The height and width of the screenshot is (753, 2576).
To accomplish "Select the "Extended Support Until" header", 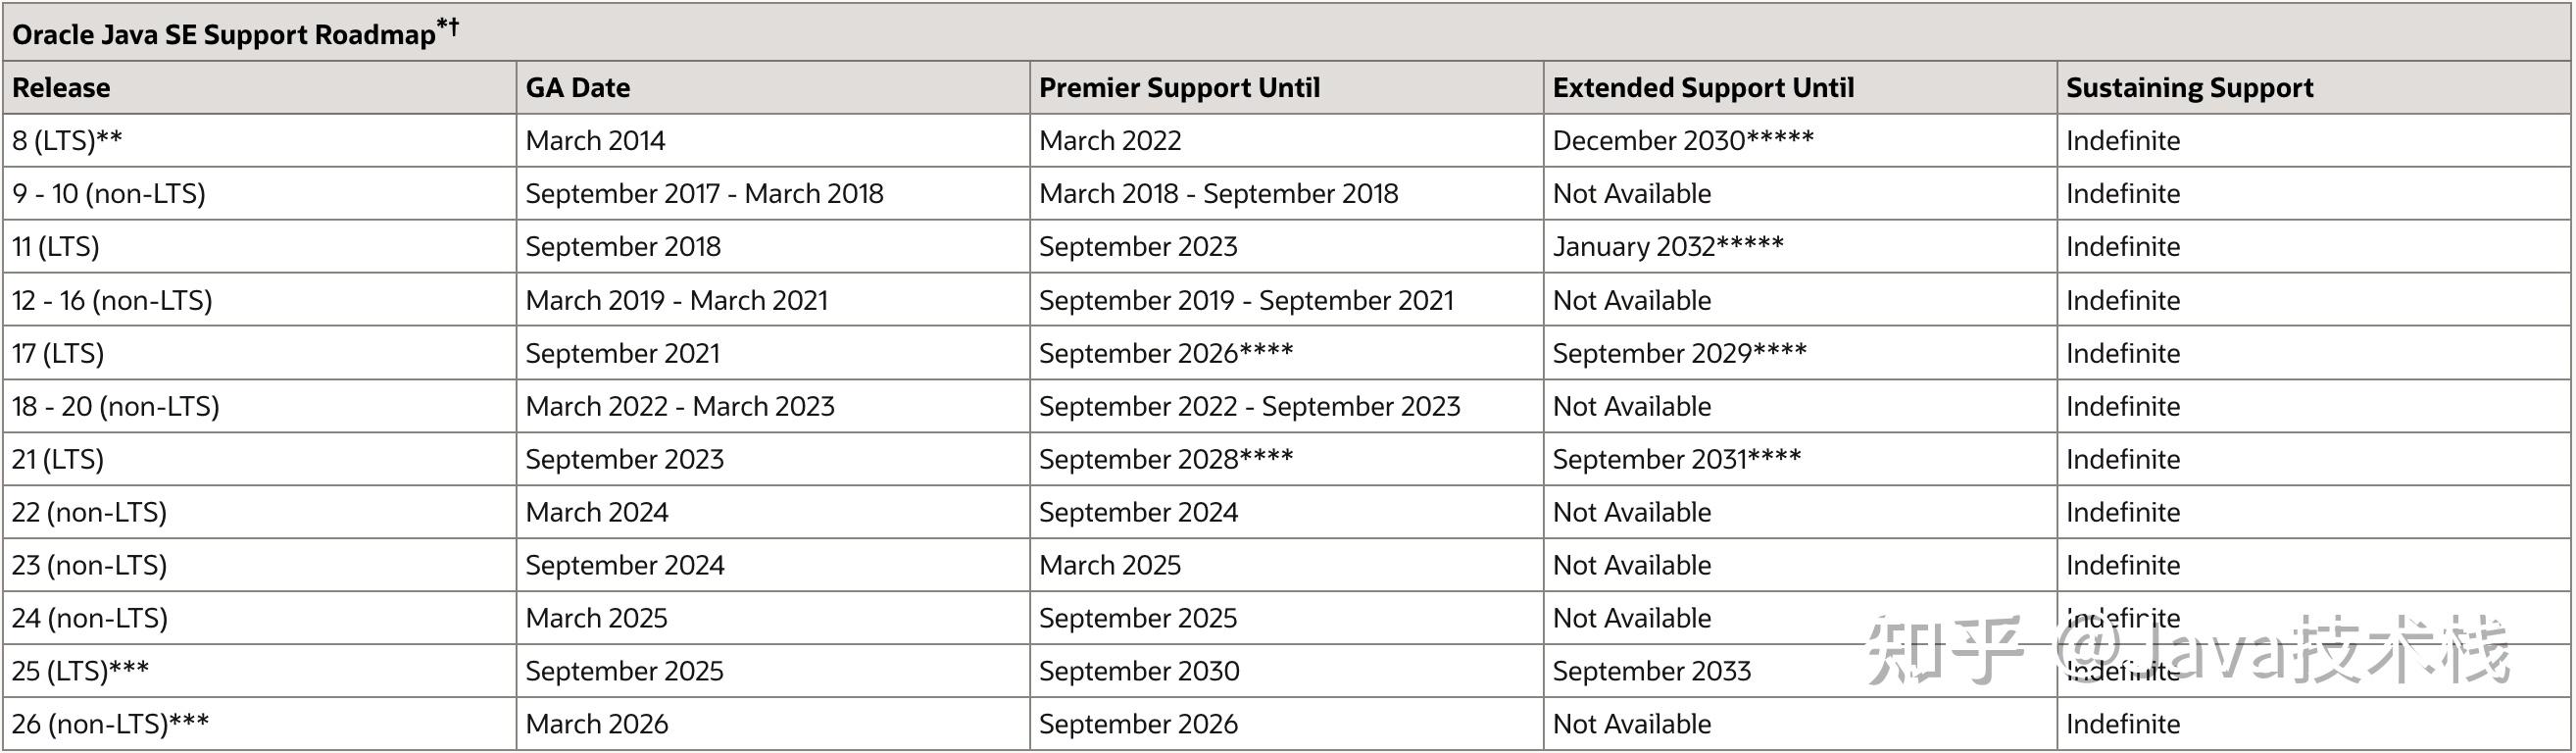I will 1703,88.
